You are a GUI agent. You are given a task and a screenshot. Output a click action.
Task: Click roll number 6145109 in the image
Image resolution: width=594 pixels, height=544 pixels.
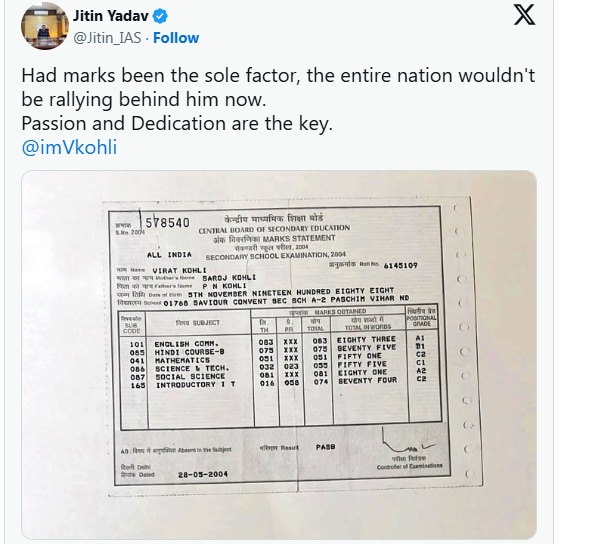click(400, 265)
